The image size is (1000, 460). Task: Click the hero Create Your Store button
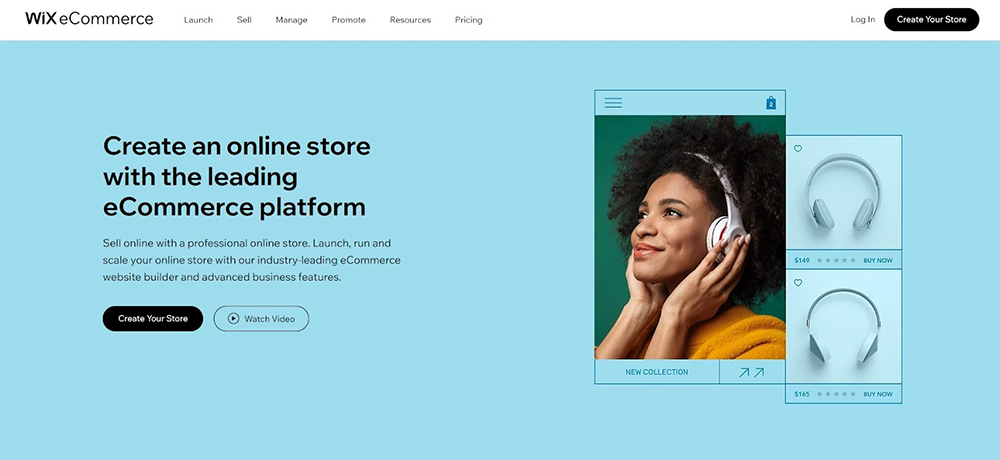tap(153, 318)
